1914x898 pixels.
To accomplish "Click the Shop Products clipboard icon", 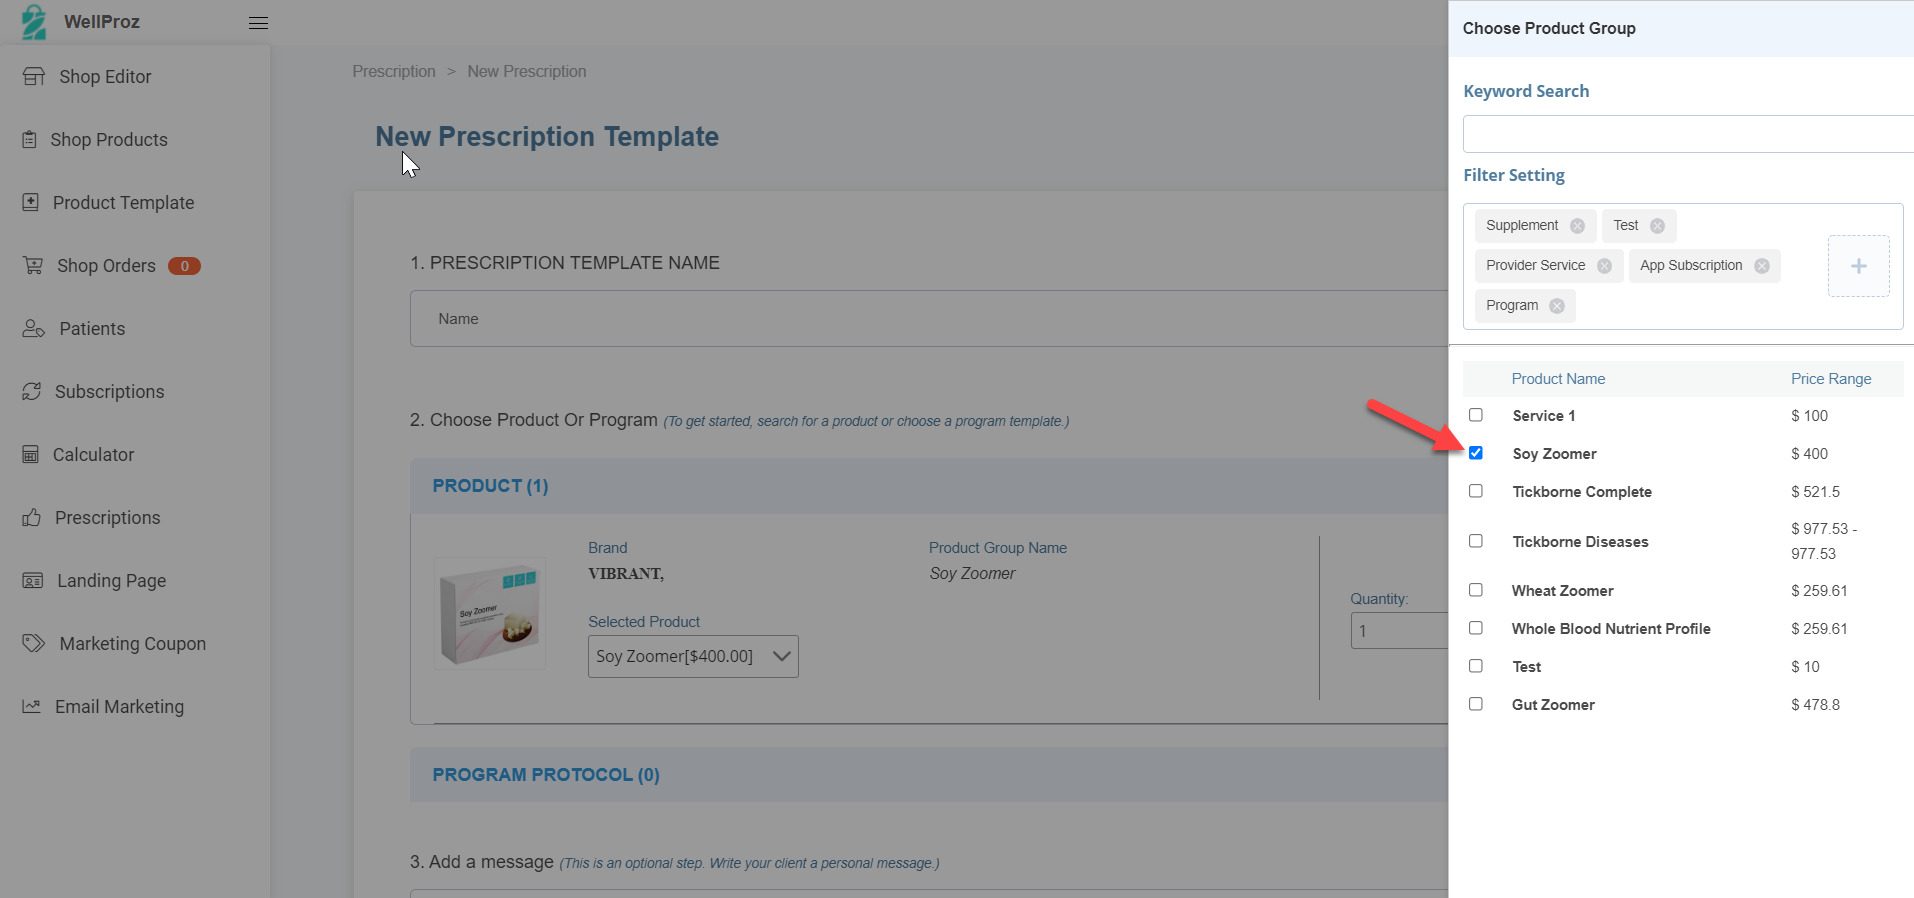I will click(30, 139).
